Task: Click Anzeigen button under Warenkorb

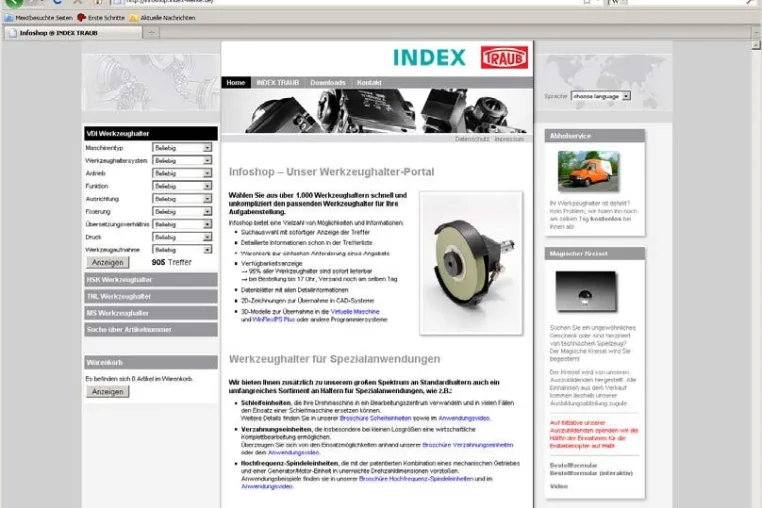Action: tap(107, 392)
